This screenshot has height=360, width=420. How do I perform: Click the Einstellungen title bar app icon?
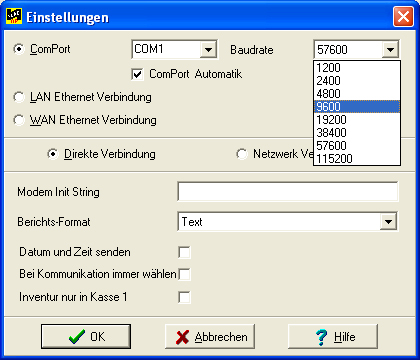(x=14, y=16)
